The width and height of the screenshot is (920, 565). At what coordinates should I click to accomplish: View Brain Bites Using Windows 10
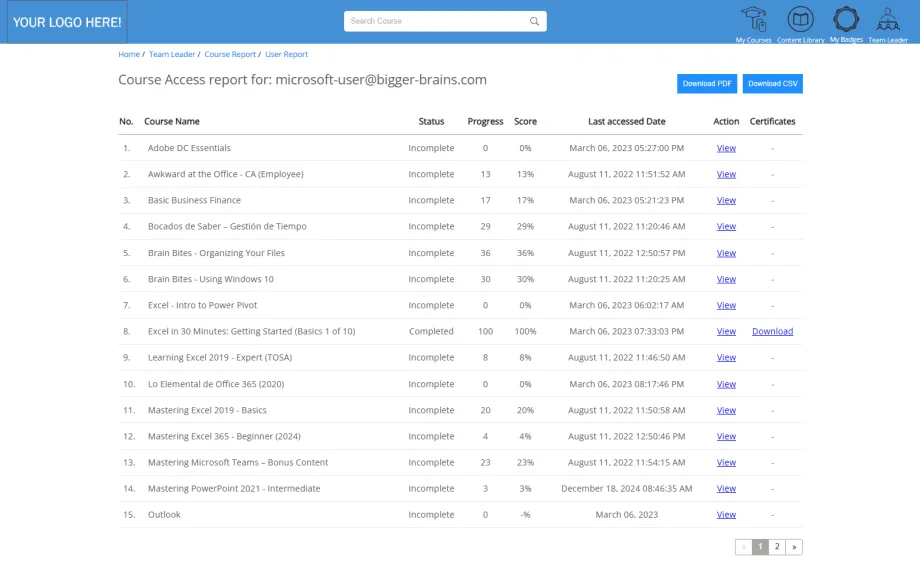coord(726,279)
